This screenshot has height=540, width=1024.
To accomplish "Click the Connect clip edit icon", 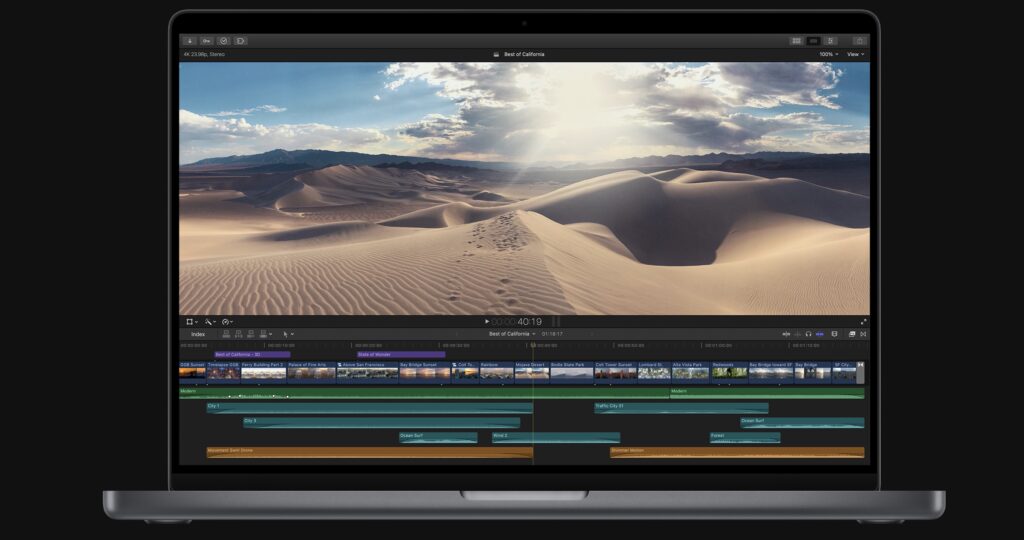I will click(x=226, y=334).
